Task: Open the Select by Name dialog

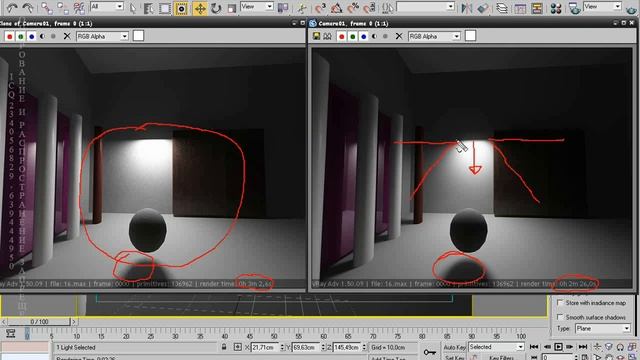Action: pos(149,8)
